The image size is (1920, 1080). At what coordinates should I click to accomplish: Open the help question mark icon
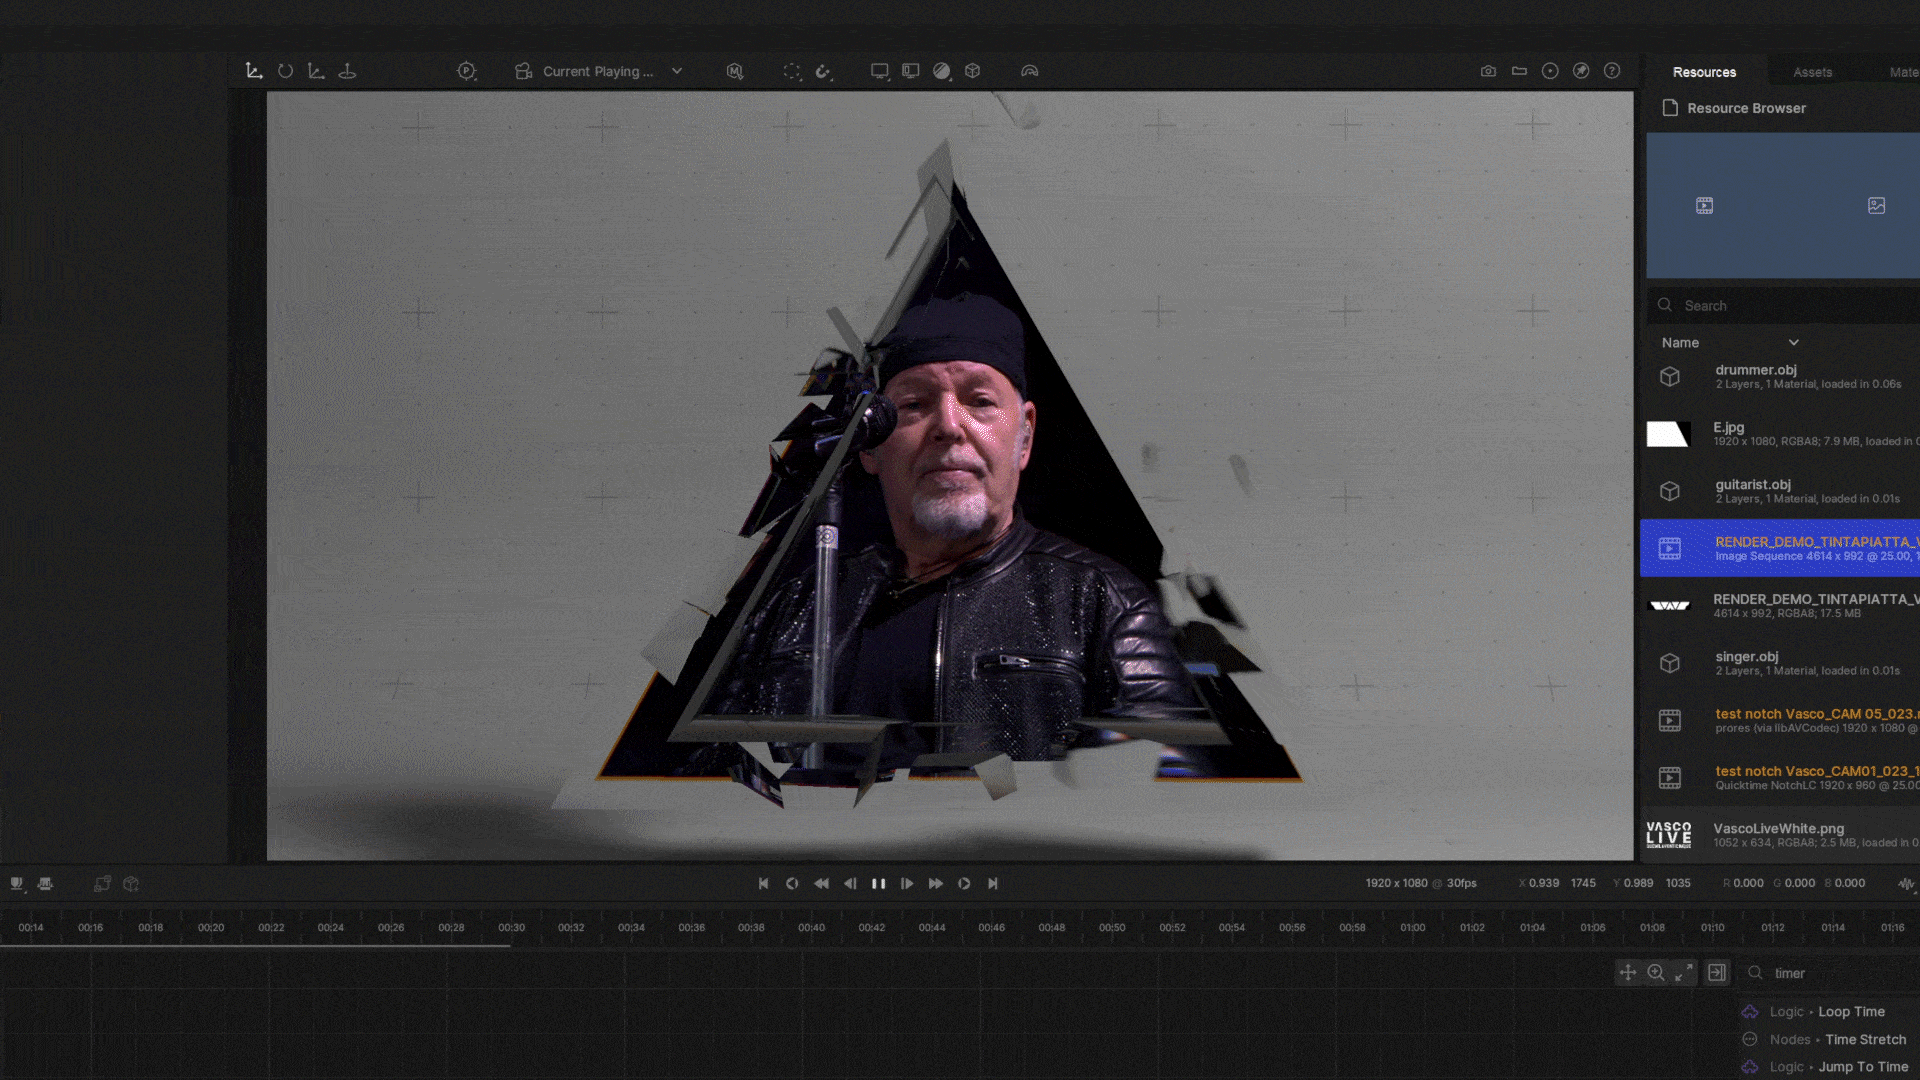[1612, 71]
